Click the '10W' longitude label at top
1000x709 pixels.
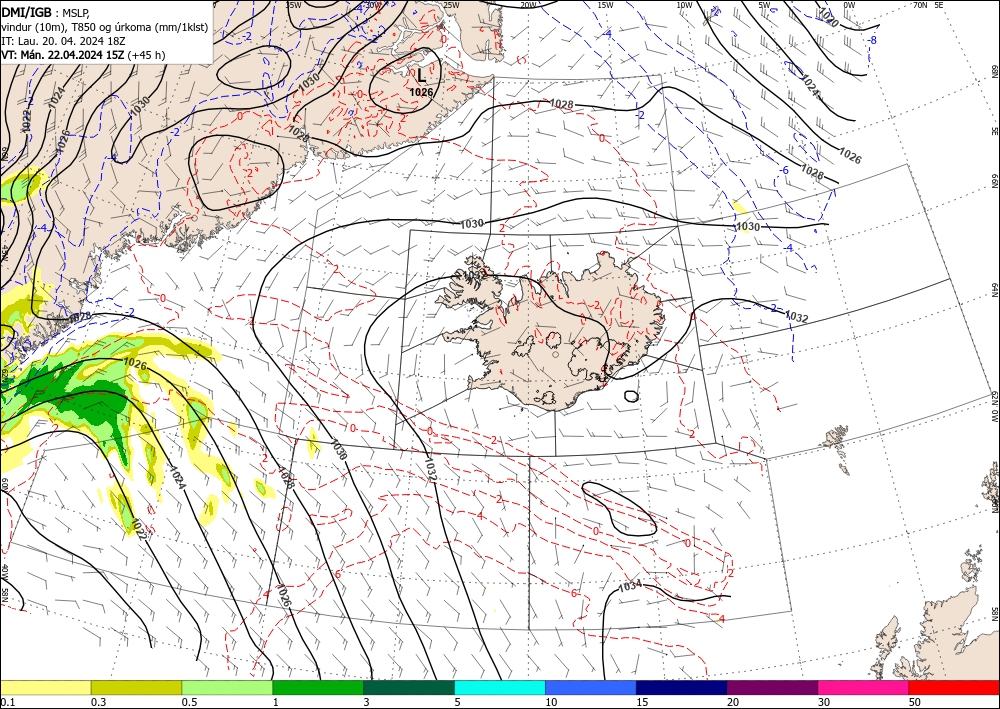[x=684, y=5]
